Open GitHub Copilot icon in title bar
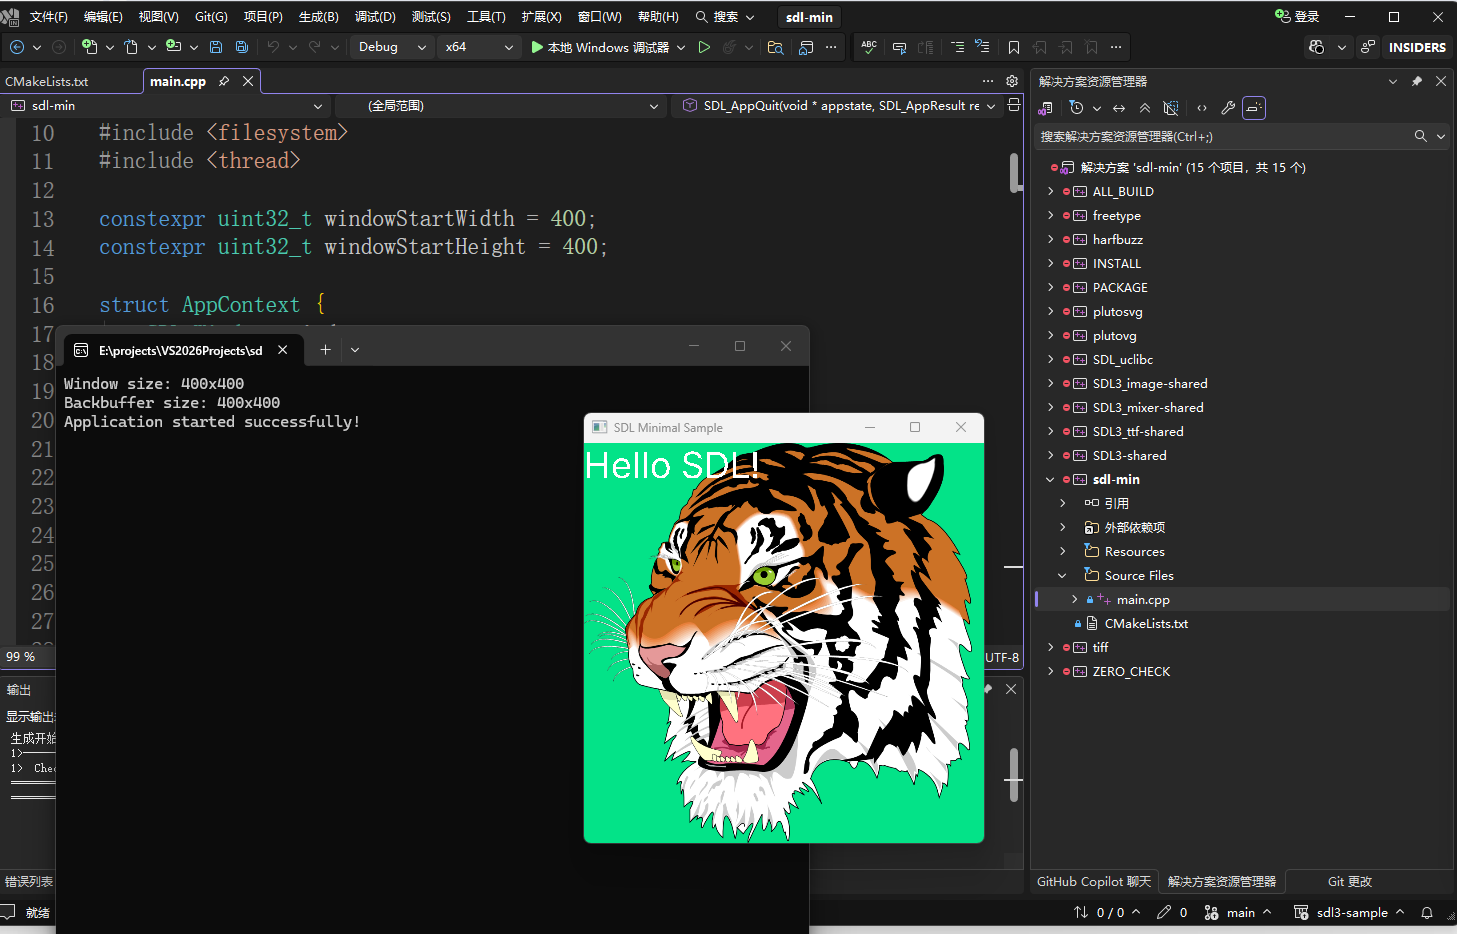 click(1317, 47)
